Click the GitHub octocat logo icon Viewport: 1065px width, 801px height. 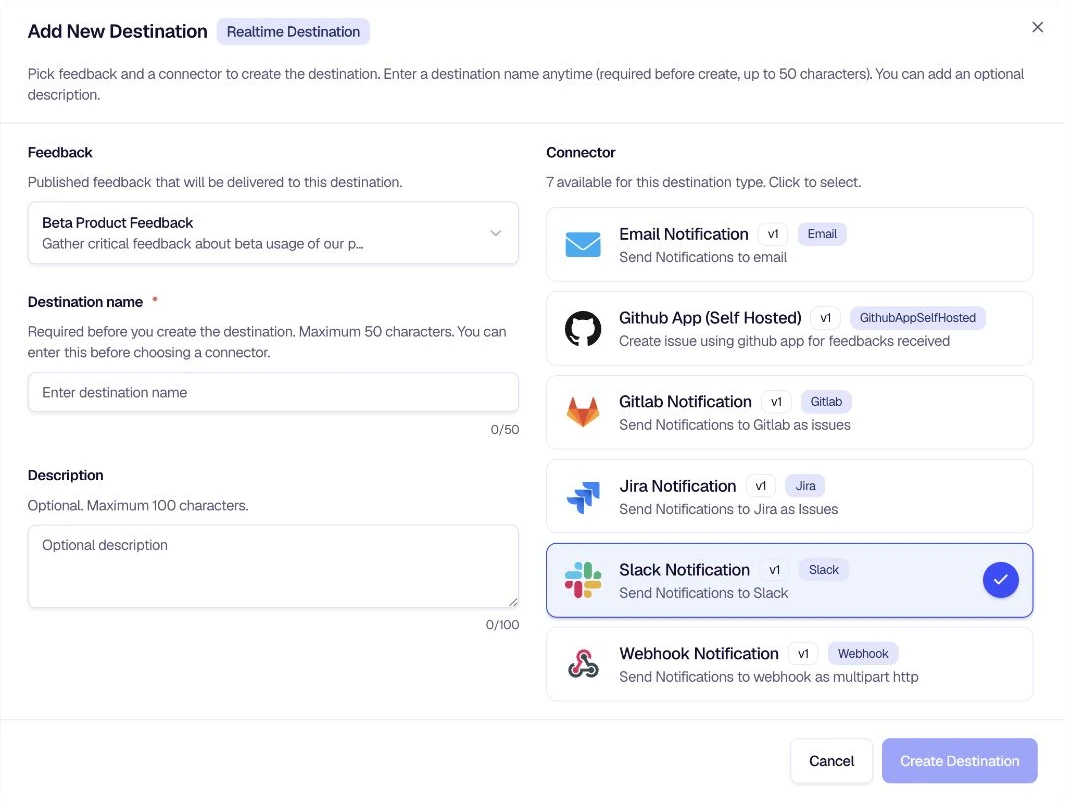583,329
